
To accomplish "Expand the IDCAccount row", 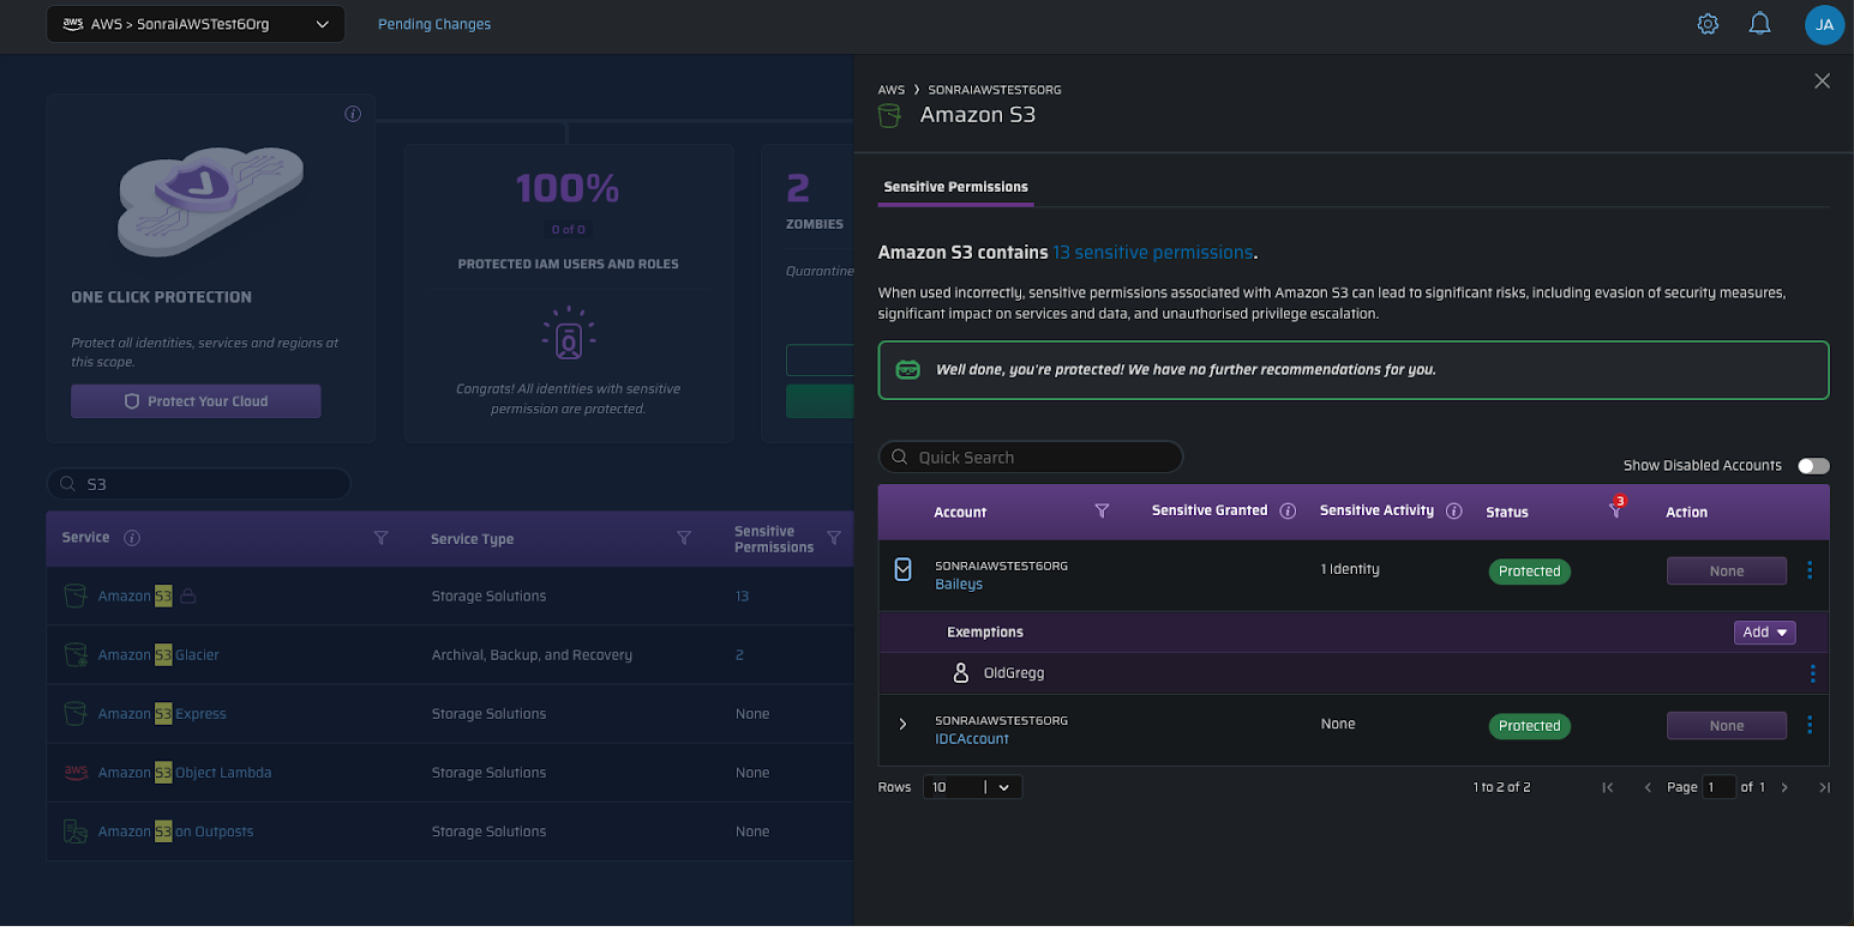I will (x=903, y=724).
